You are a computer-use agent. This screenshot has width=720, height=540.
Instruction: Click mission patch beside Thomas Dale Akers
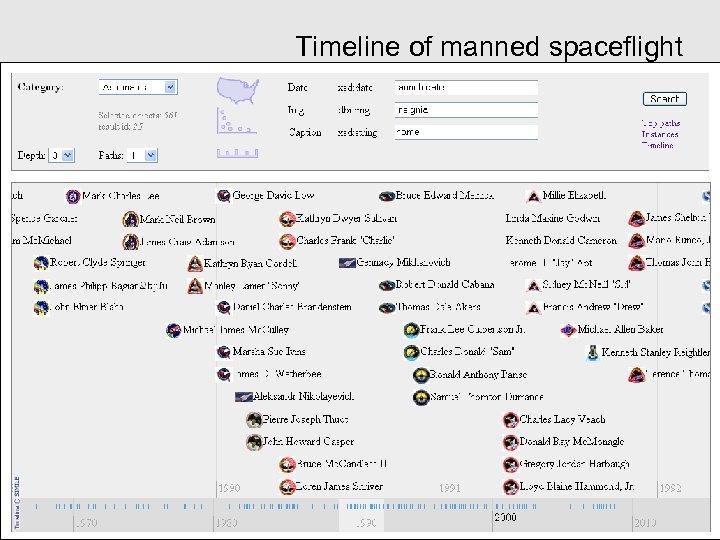coord(387,307)
